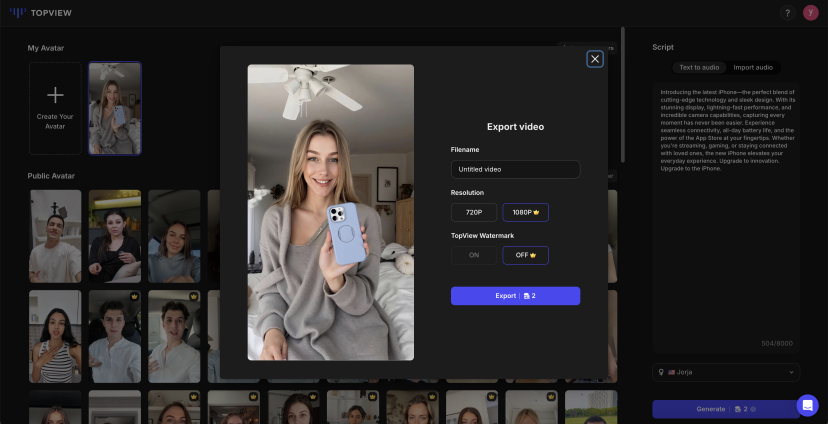Screen dimensions: 828x424
Task: Switch to Import audio tab
Action: [753, 68]
